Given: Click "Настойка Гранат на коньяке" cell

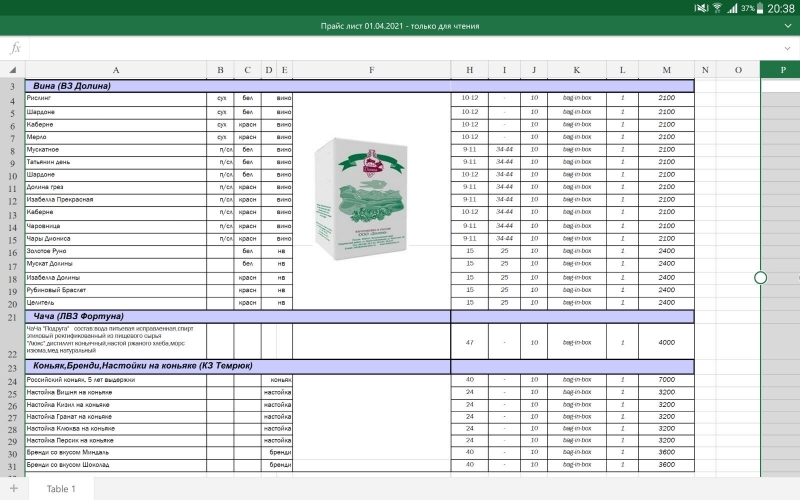Looking at the screenshot, I should tap(116, 417).
